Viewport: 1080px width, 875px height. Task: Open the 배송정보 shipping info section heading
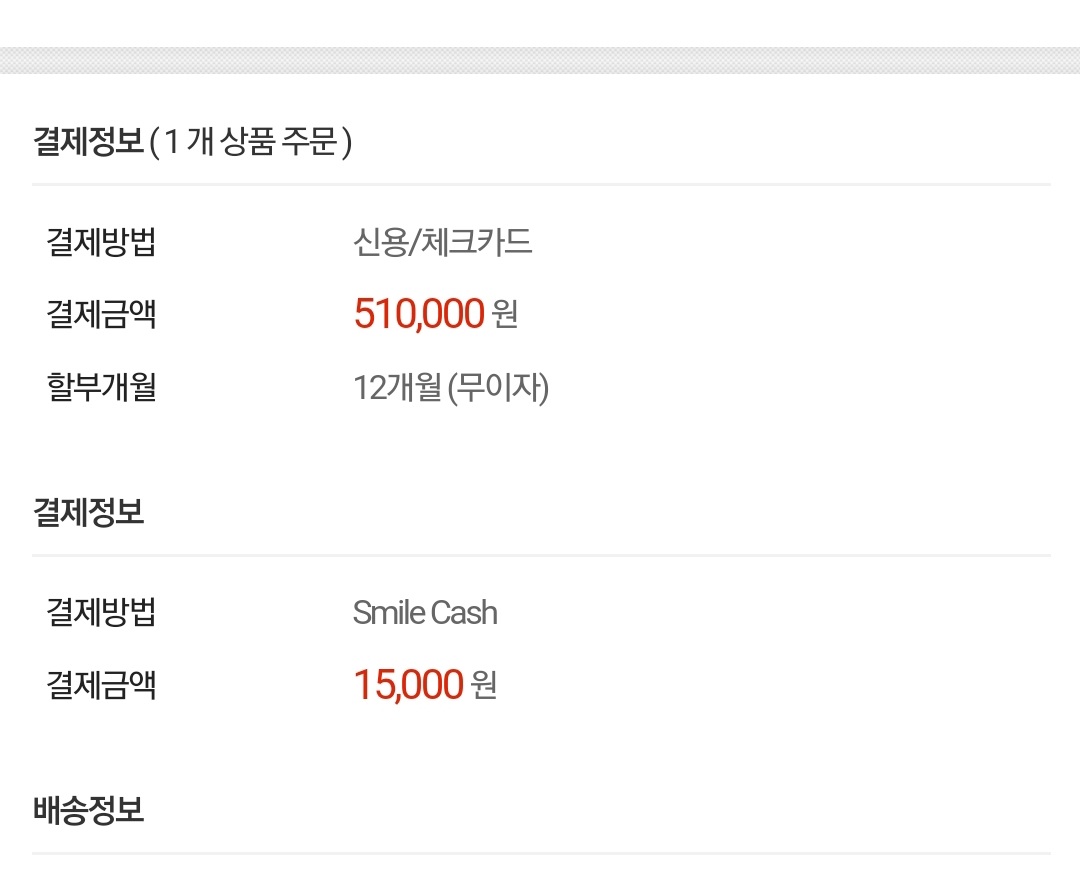[88, 809]
